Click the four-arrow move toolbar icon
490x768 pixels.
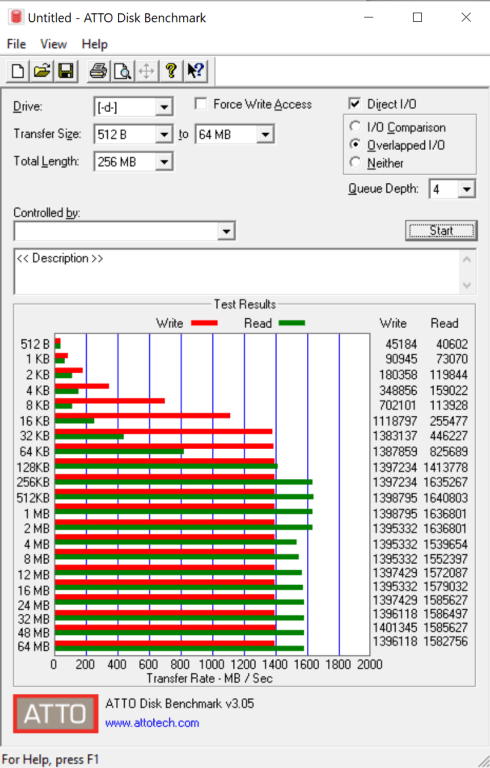146,72
